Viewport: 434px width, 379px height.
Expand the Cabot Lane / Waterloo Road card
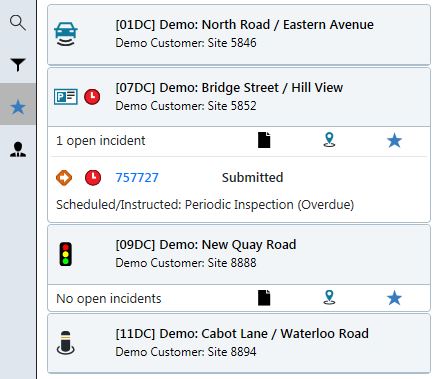point(239,343)
